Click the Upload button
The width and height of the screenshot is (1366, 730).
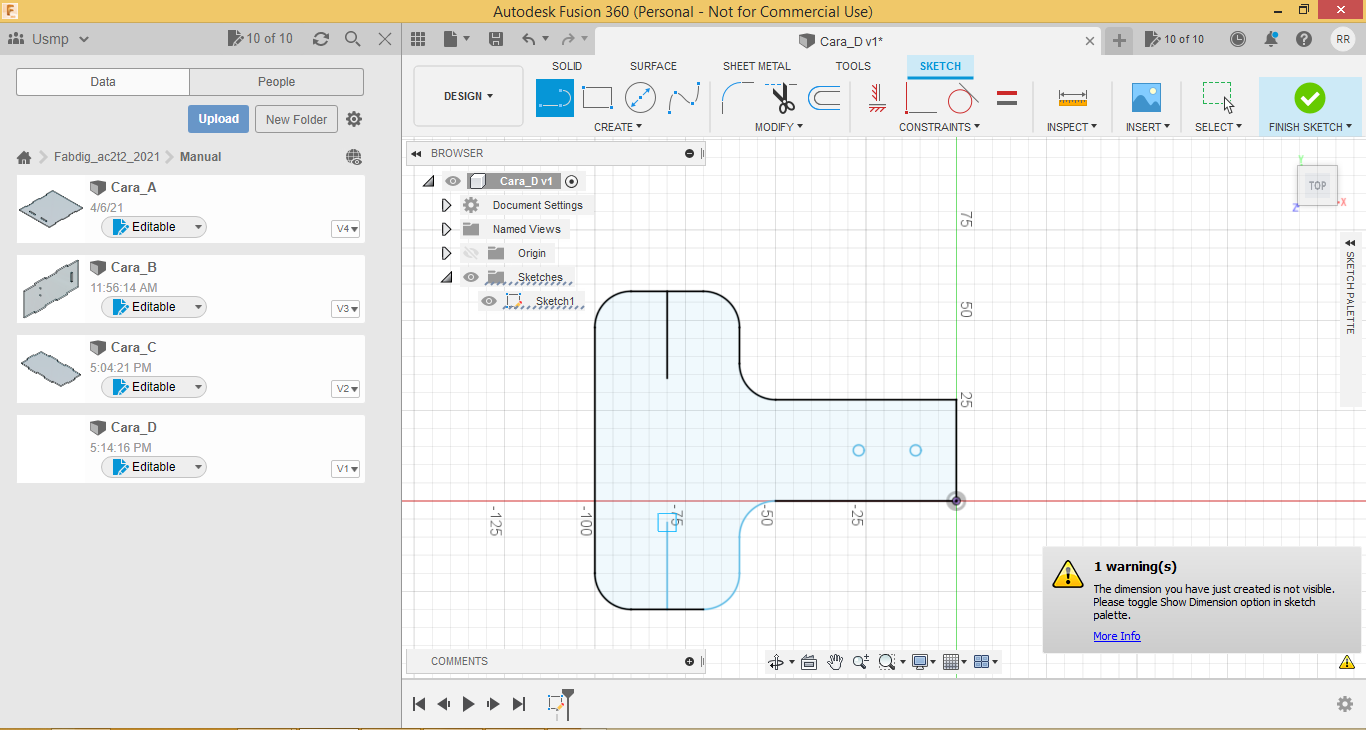tap(218, 119)
